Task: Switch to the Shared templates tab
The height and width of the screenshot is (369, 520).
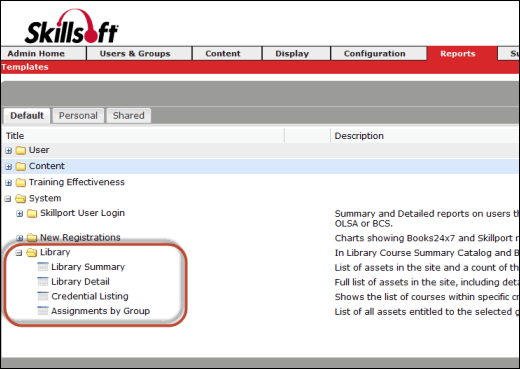Action: [129, 116]
